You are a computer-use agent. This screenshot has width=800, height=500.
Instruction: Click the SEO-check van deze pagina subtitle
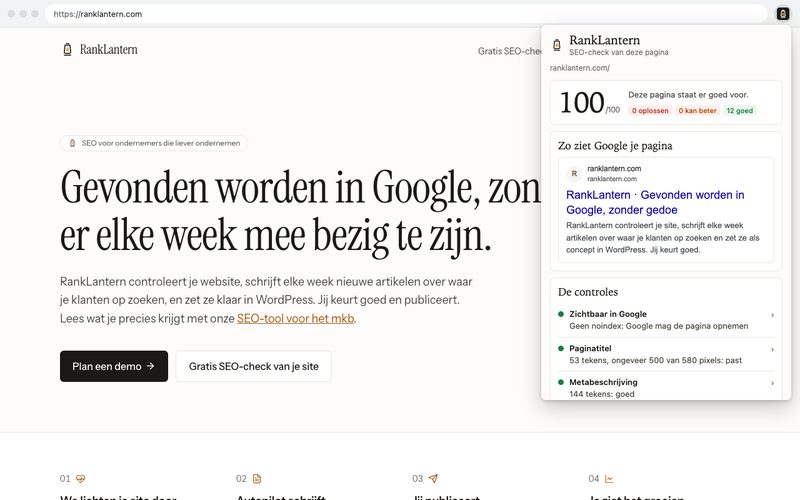[618, 53]
